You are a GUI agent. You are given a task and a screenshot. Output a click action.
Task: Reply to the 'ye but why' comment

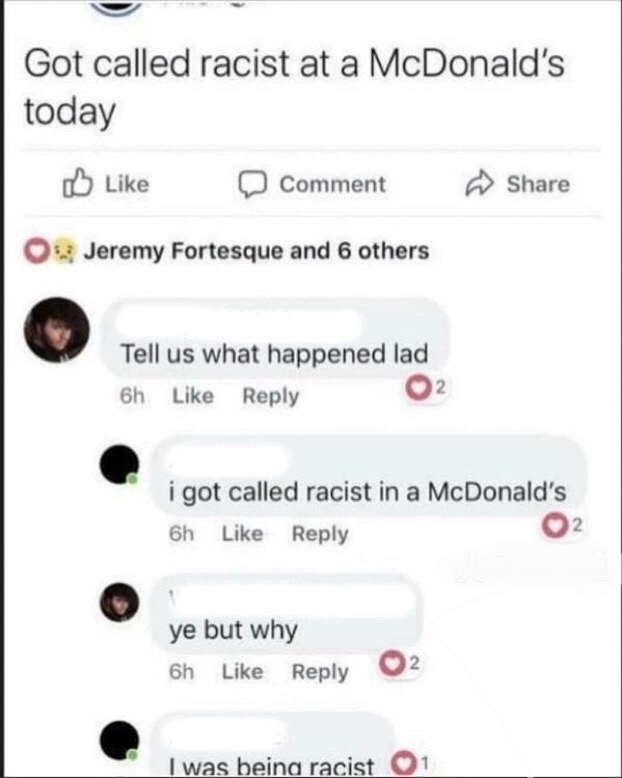pyautogui.click(x=320, y=672)
